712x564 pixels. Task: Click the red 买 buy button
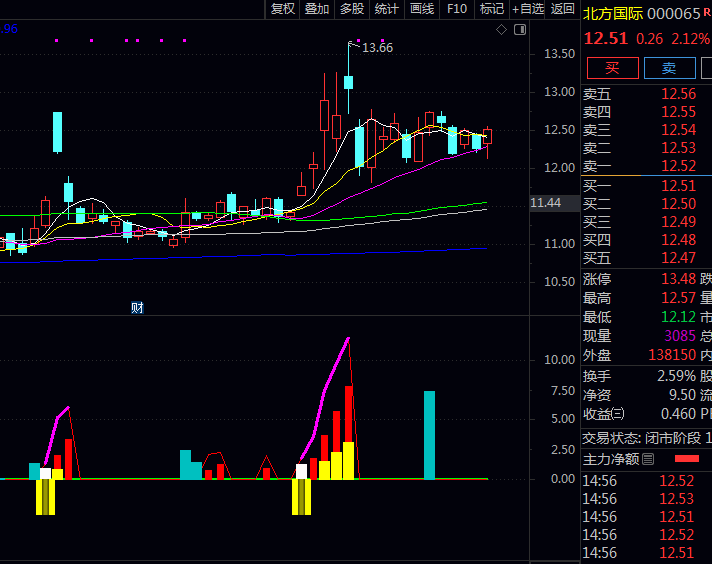(x=612, y=68)
